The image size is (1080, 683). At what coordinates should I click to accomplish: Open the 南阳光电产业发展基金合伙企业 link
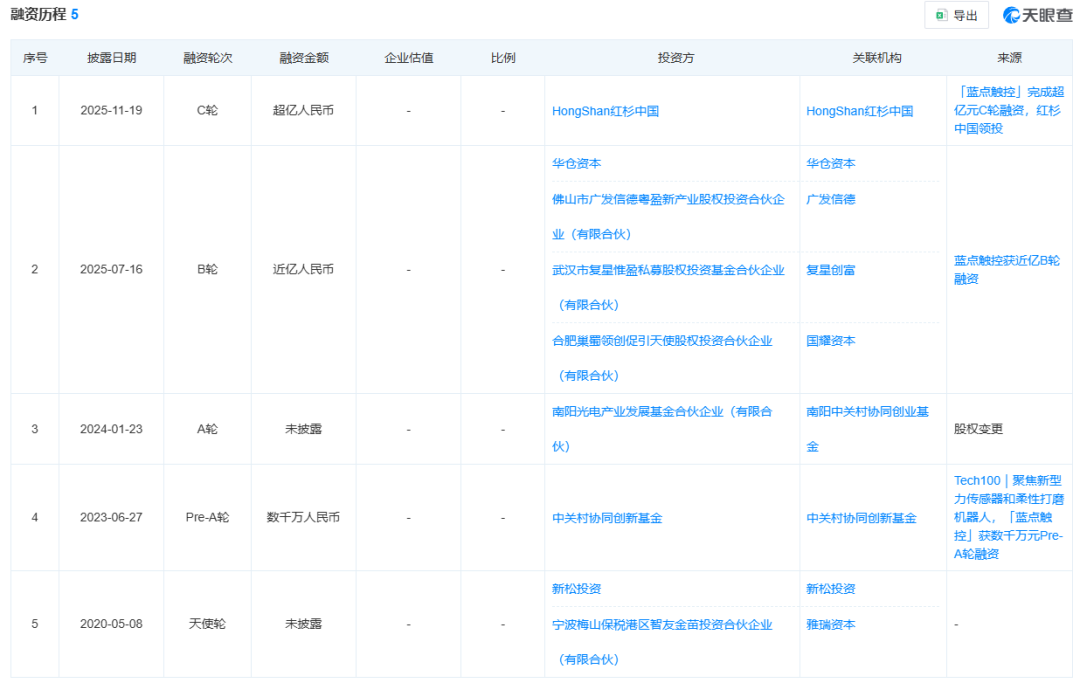665,411
